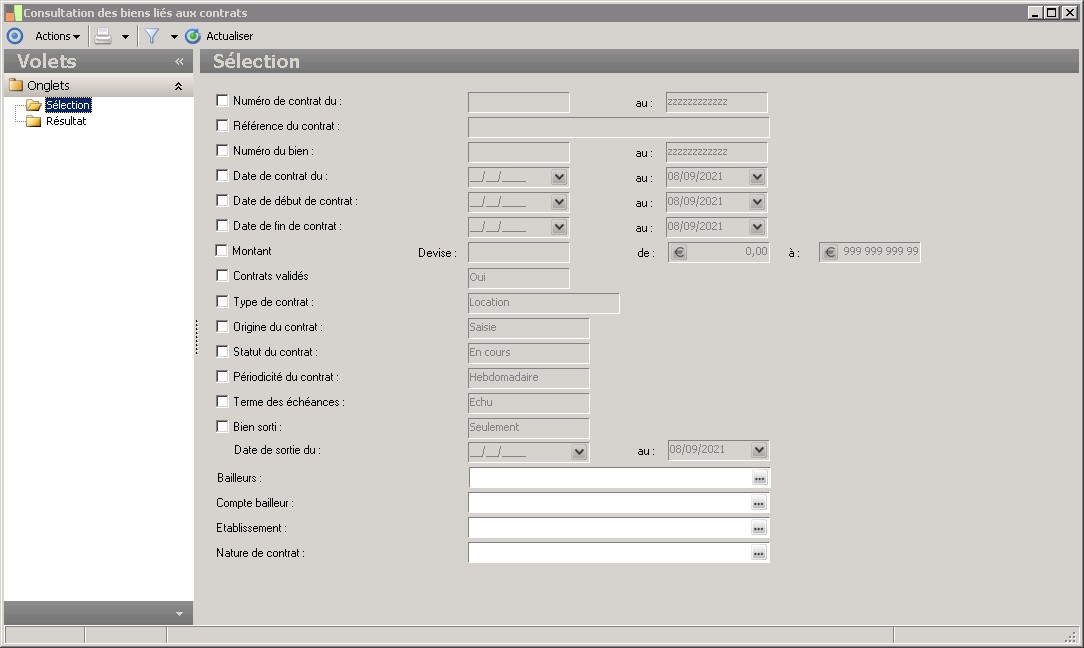
Task: Click the Actualiser button label
Action: pyautogui.click(x=229, y=36)
